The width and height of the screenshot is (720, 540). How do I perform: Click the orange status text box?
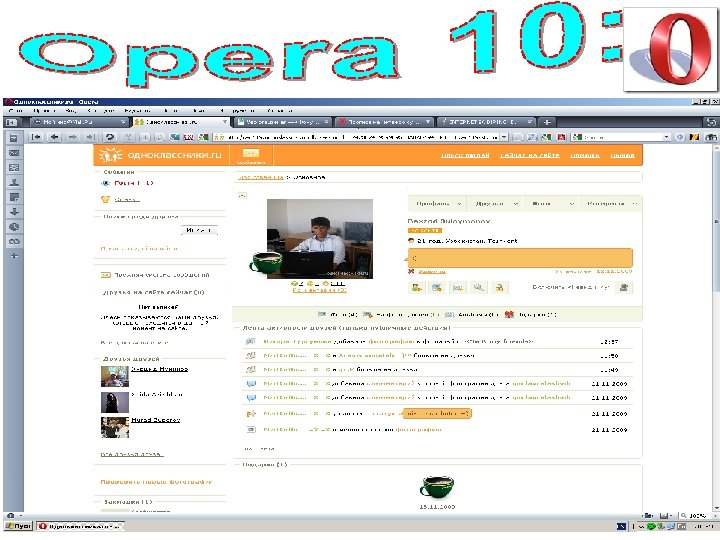point(520,258)
